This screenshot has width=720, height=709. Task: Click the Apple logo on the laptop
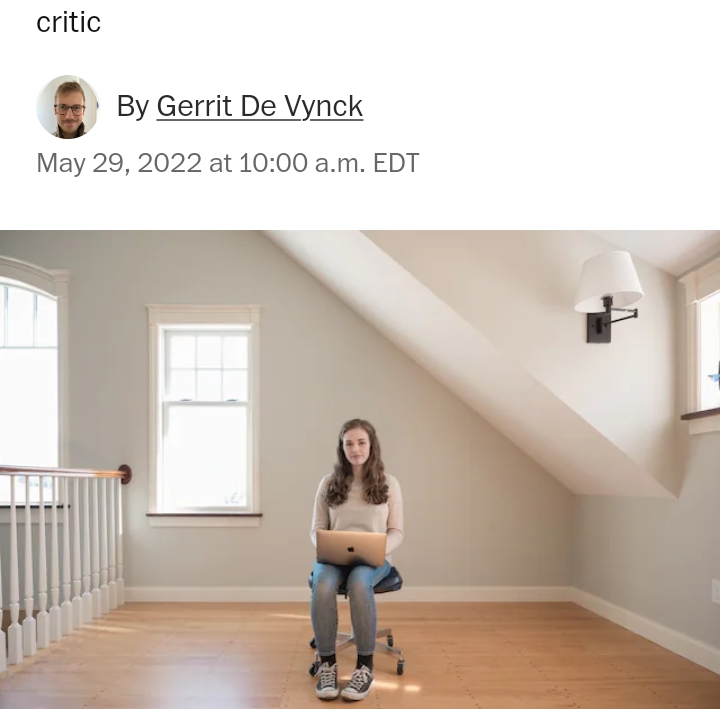coord(351,549)
